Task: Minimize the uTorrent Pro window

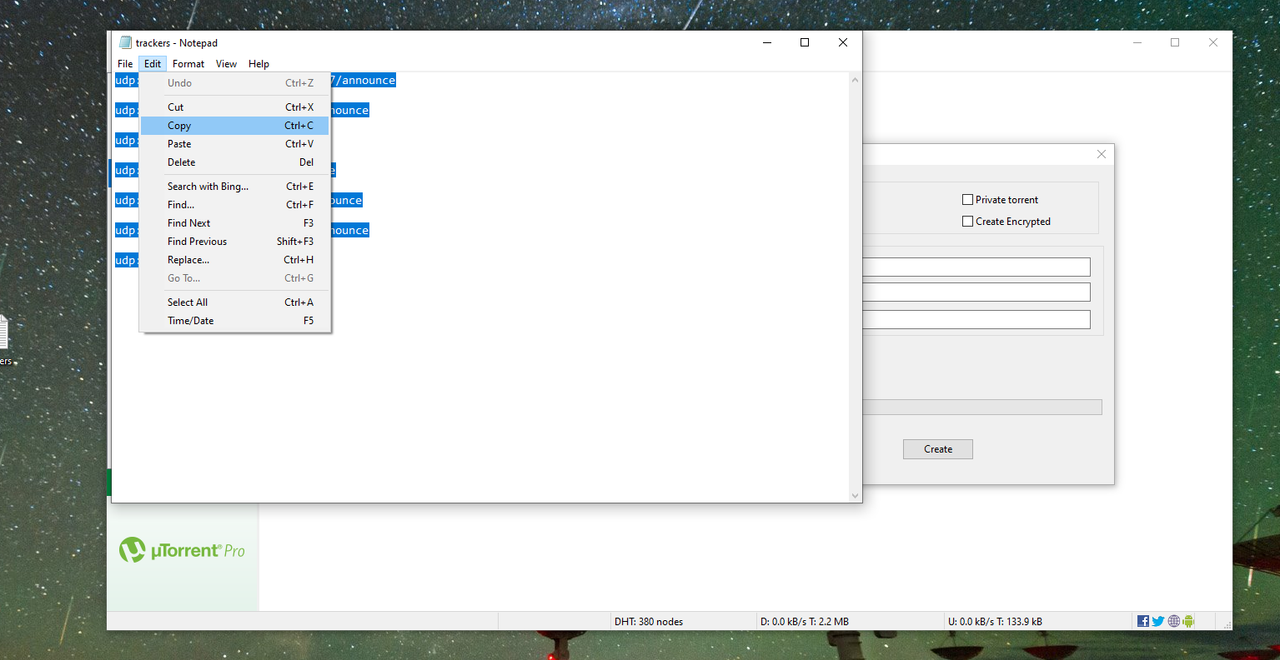Action: (1137, 42)
